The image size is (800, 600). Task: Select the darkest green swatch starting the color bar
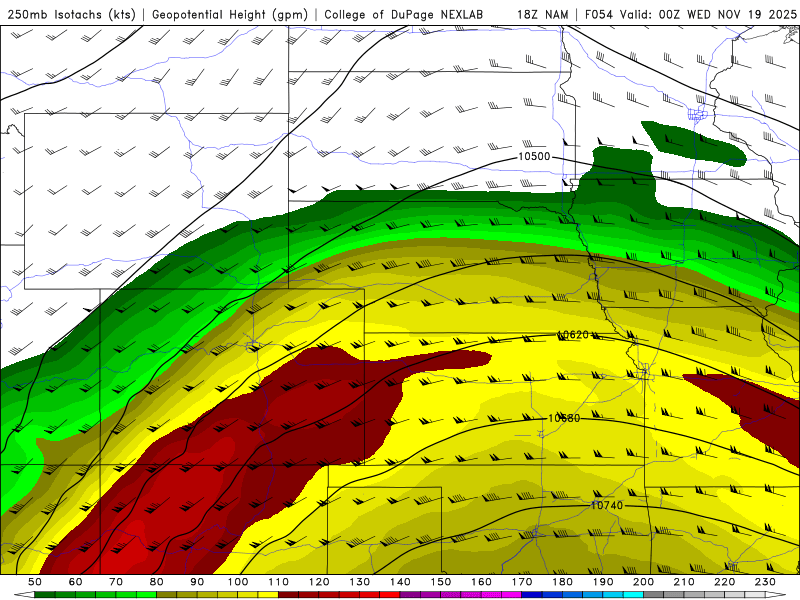coord(45,594)
